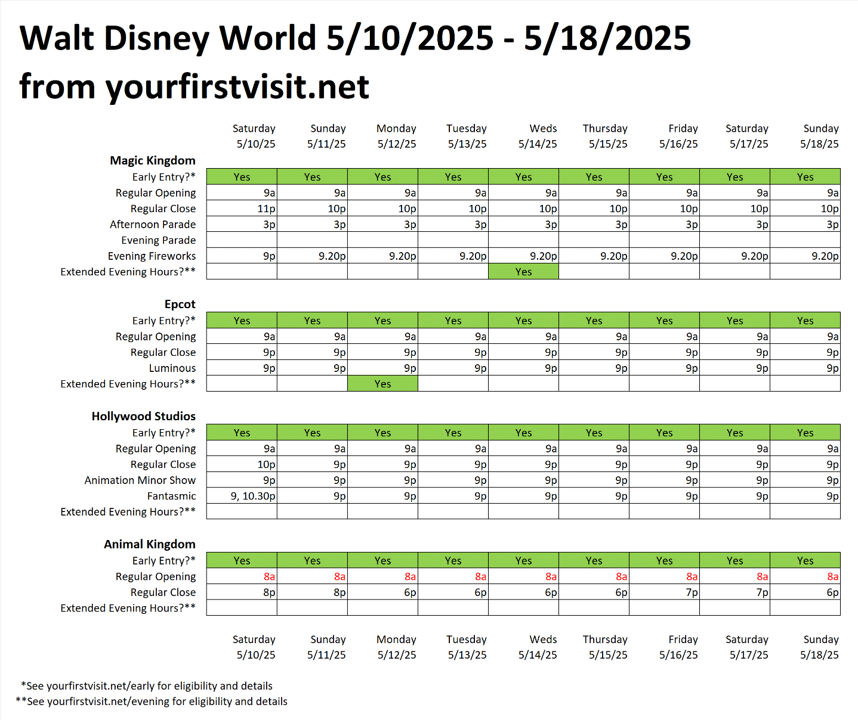Viewport: 858px width, 720px height.
Task: Click Magic Kingdom's 11p Regular Close on 5/10
Action: (x=242, y=208)
